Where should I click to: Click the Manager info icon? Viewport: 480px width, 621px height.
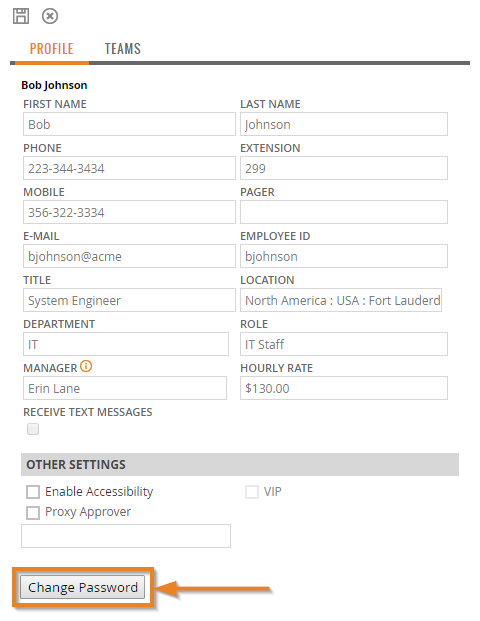pos(86,366)
